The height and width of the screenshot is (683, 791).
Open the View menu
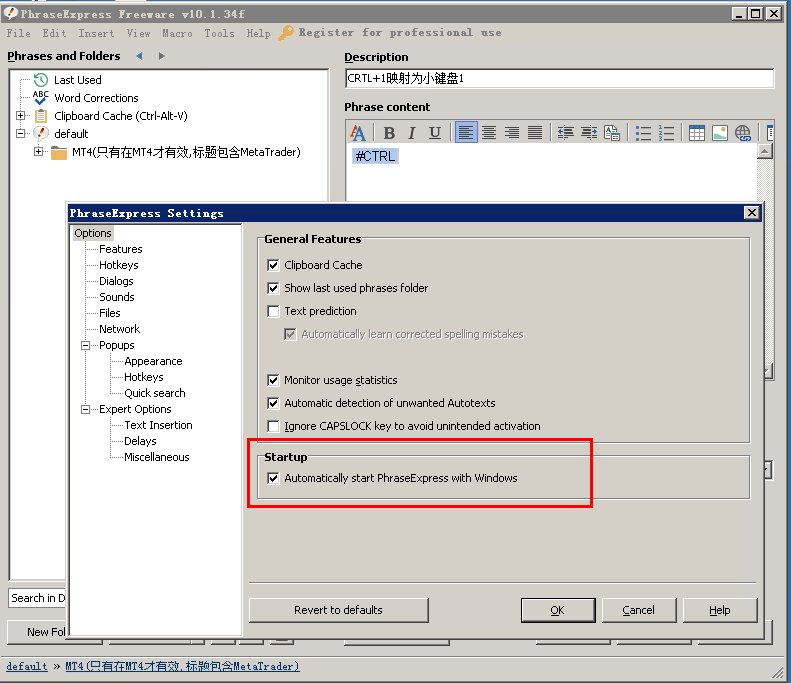pos(138,33)
